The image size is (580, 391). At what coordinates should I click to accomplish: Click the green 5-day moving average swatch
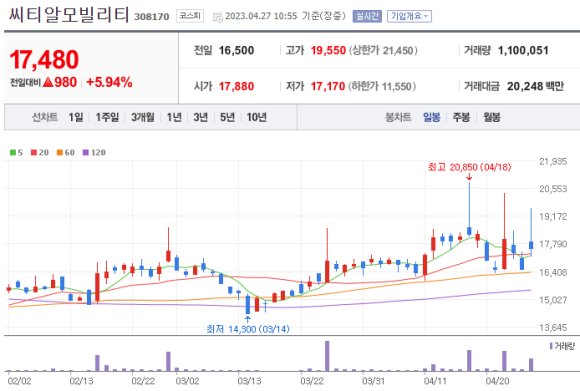[13, 152]
